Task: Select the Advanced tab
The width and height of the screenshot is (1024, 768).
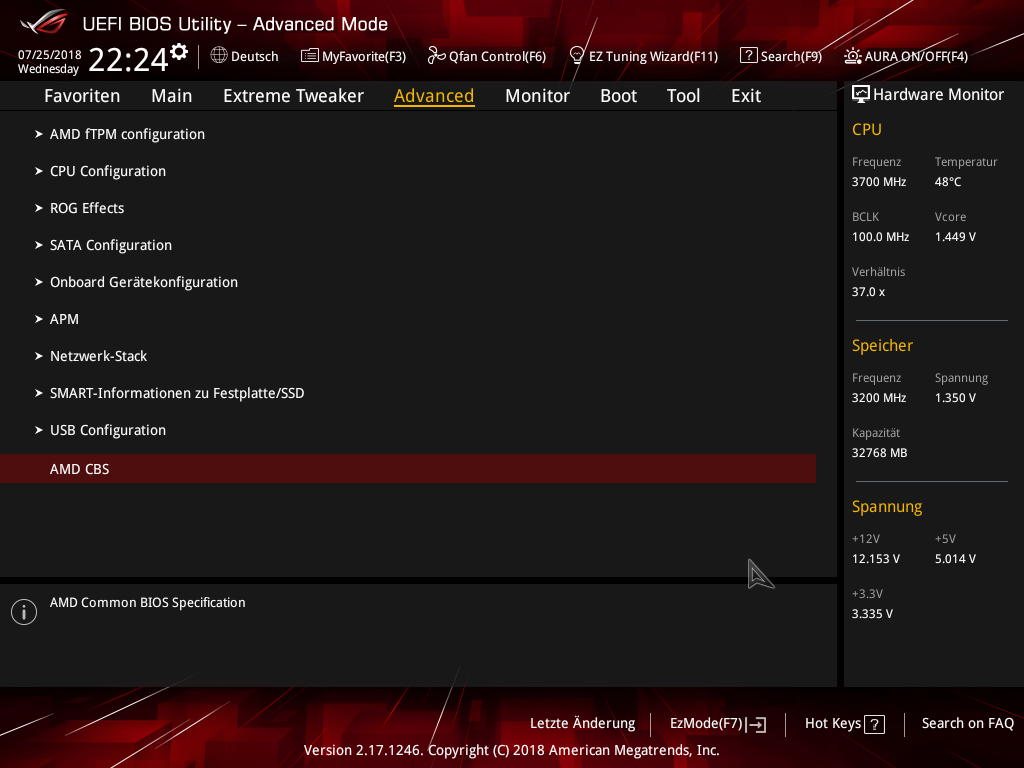Action: coord(434,96)
